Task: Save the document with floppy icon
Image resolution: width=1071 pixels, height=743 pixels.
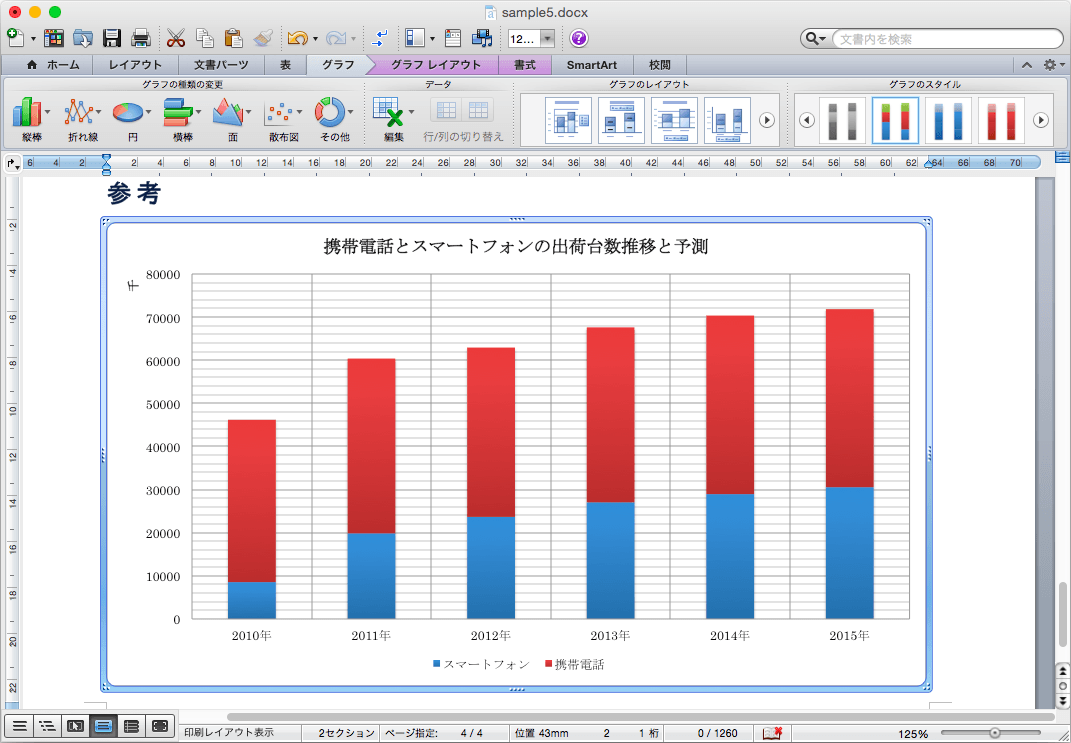Action: [x=111, y=38]
